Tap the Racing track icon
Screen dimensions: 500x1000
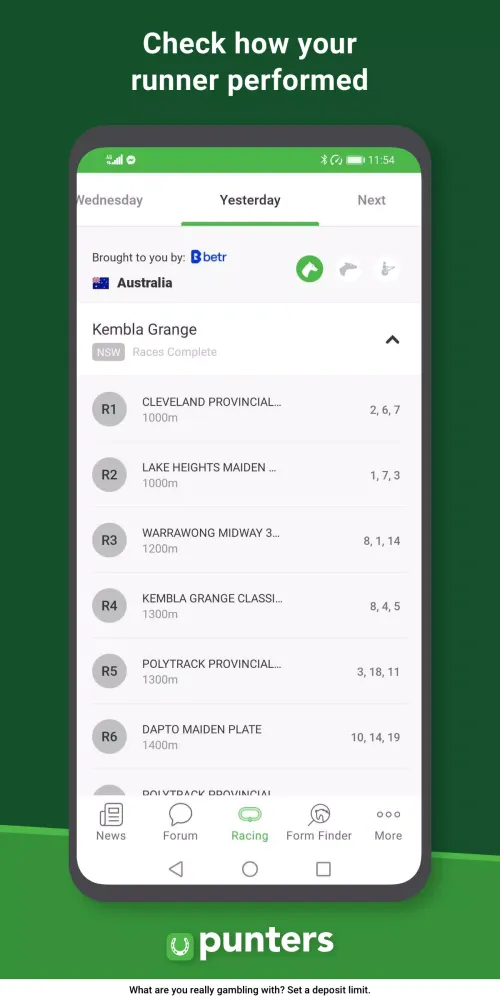(x=250, y=814)
